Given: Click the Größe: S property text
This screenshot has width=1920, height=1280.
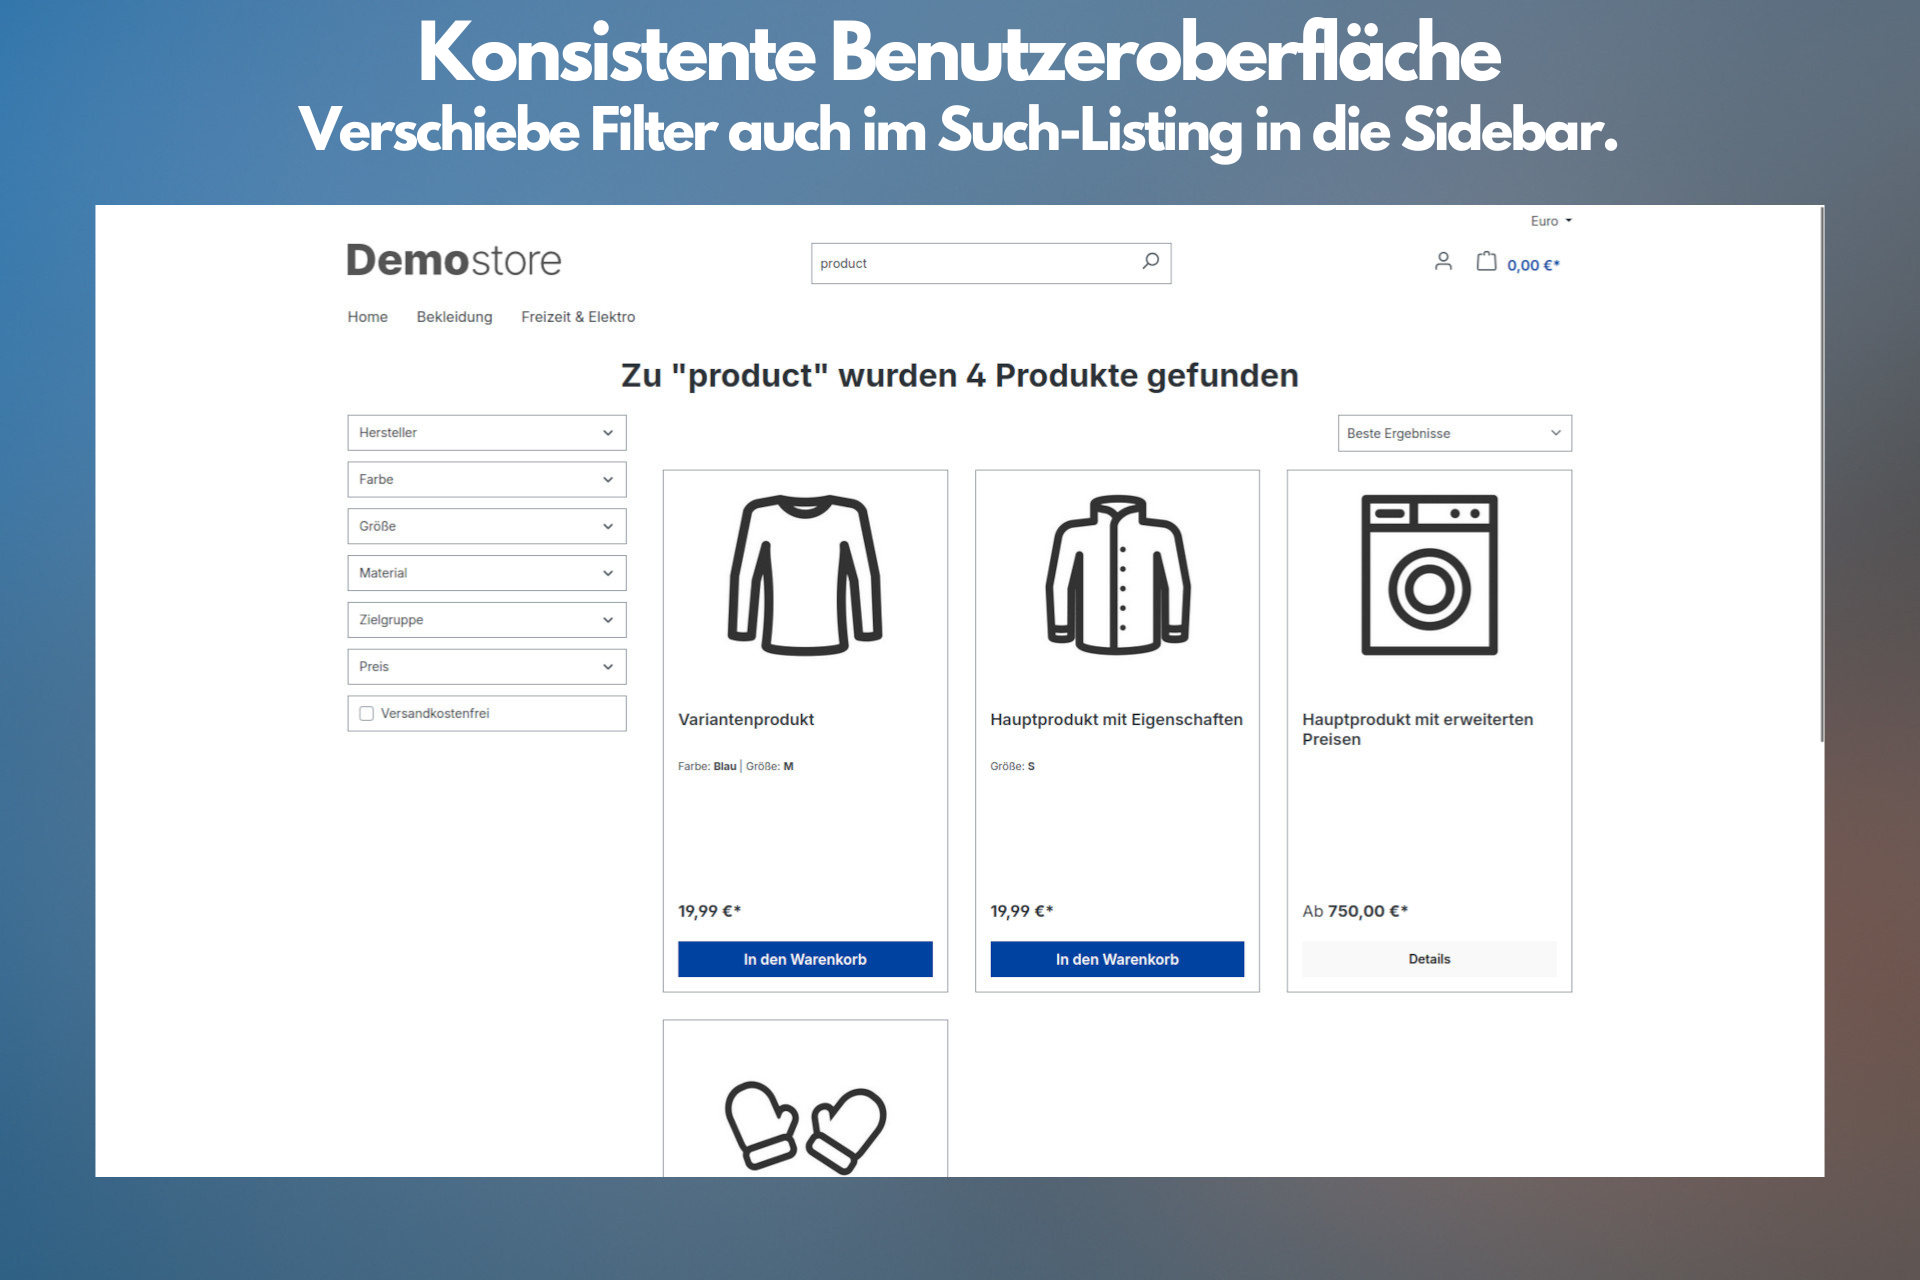Looking at the screenshot, I should pyautogui.click(x=1012, y=766).
